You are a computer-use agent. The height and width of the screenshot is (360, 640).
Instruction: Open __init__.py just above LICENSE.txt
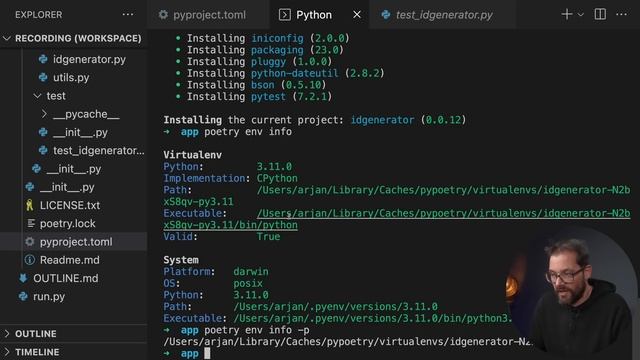point(67,187)
